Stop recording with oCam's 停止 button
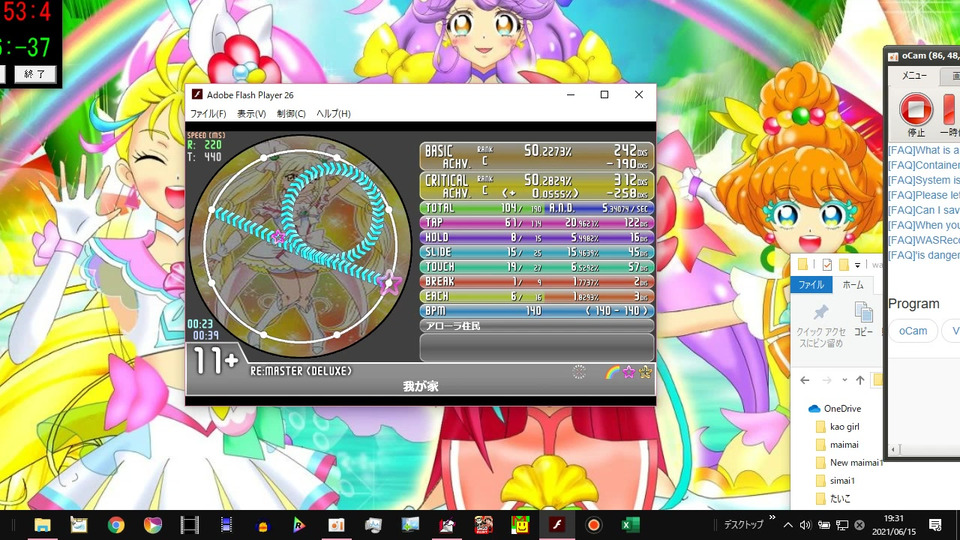 click(x=916, y=114)
